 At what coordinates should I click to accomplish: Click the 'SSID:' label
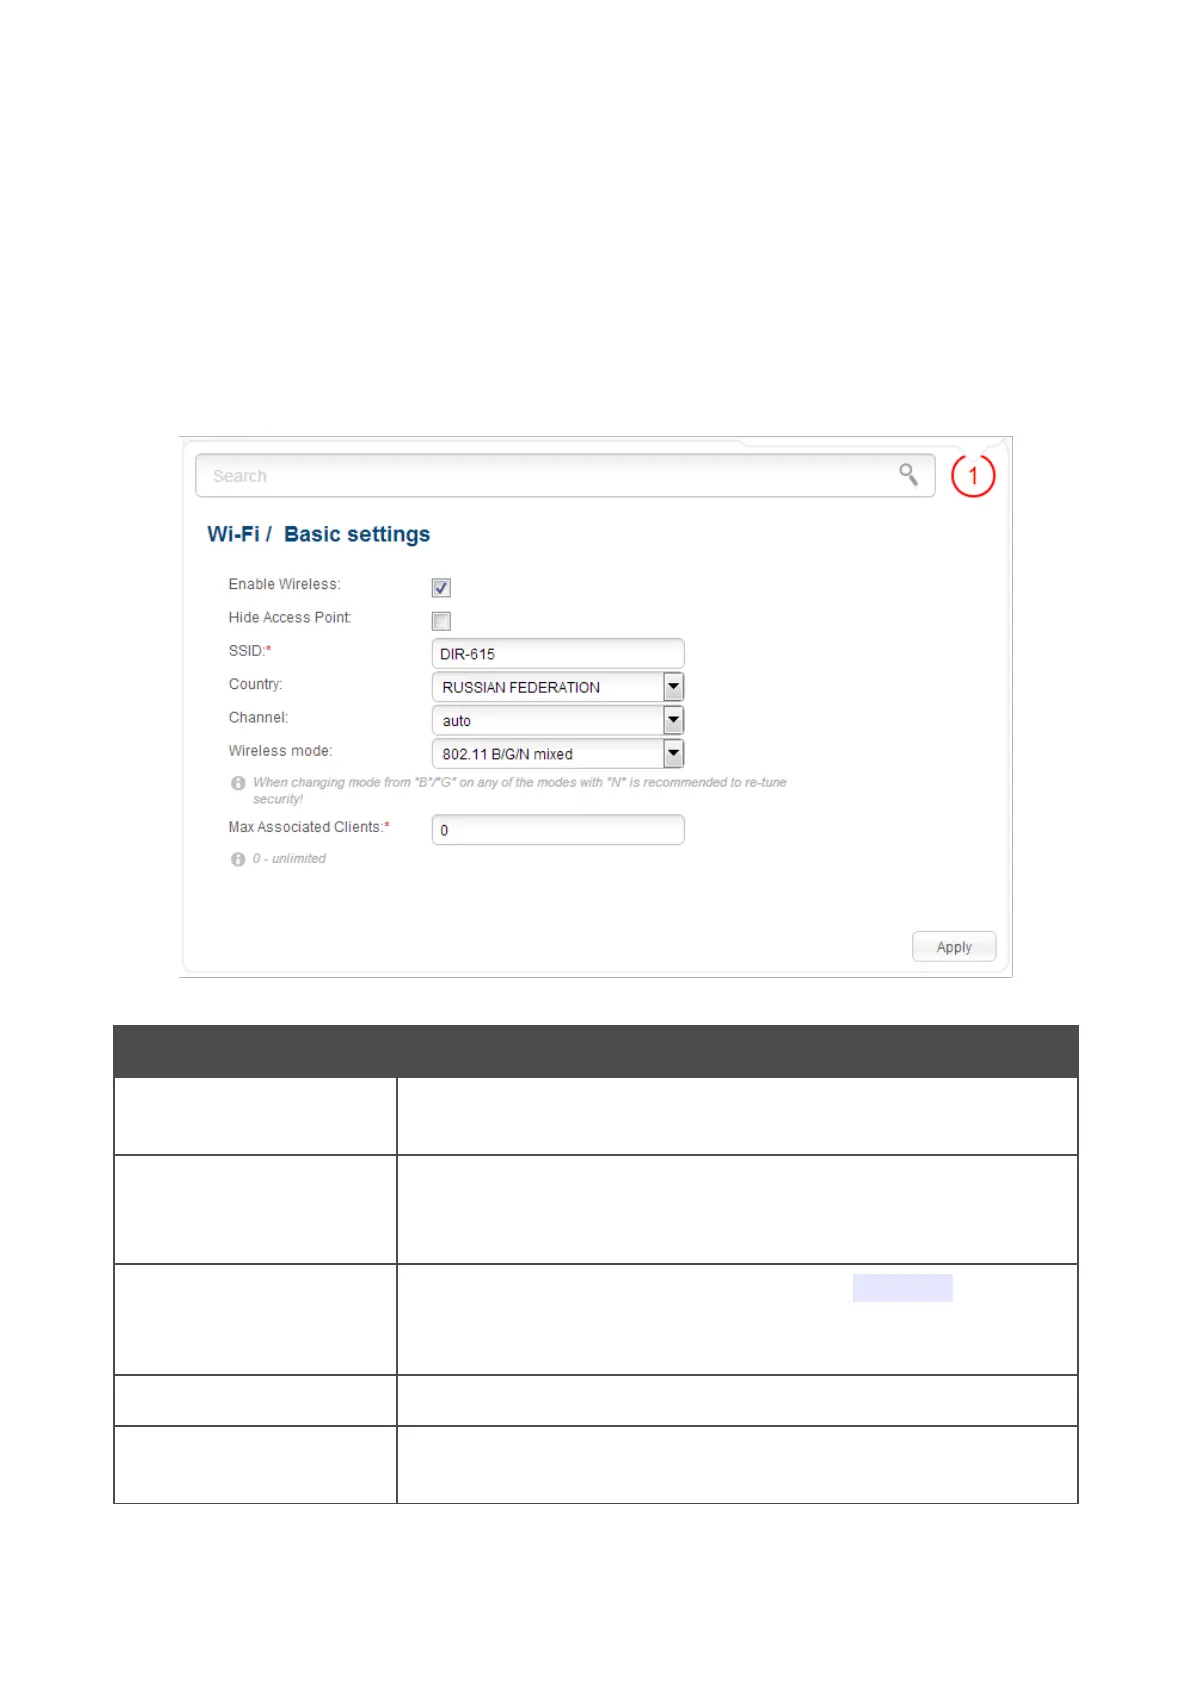click(250, 651)
